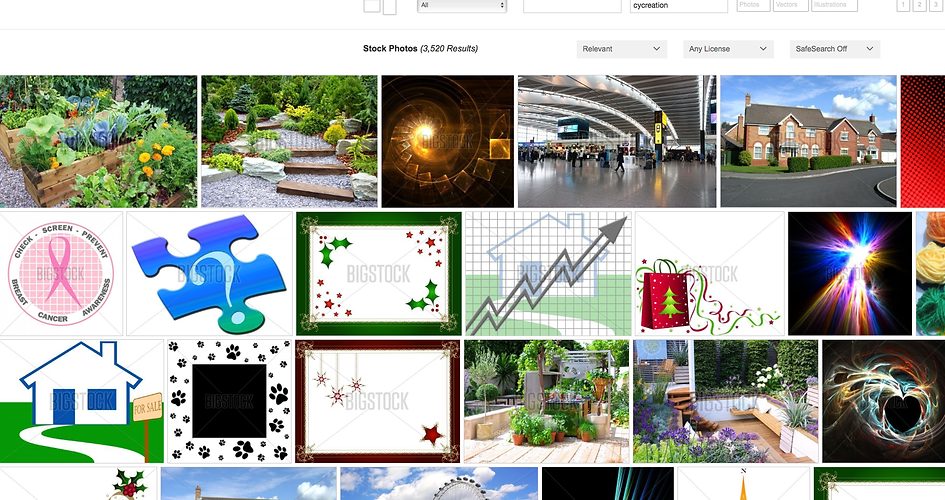Open the paw print frame image
Screen dimensions: 945x500
[x=229, y=401]
